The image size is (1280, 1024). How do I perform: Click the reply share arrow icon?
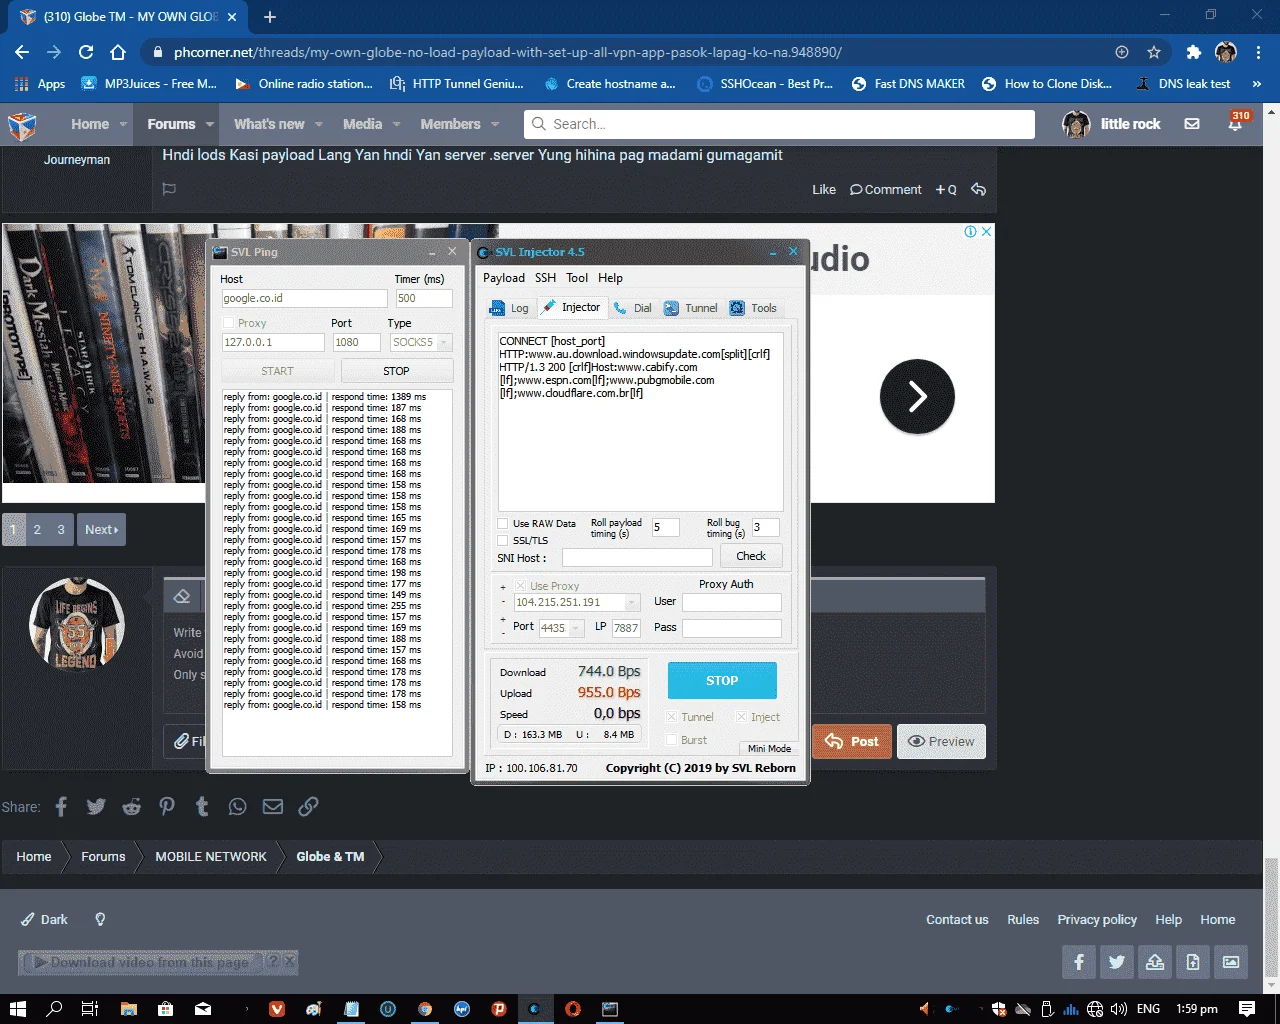coord(978,189)
